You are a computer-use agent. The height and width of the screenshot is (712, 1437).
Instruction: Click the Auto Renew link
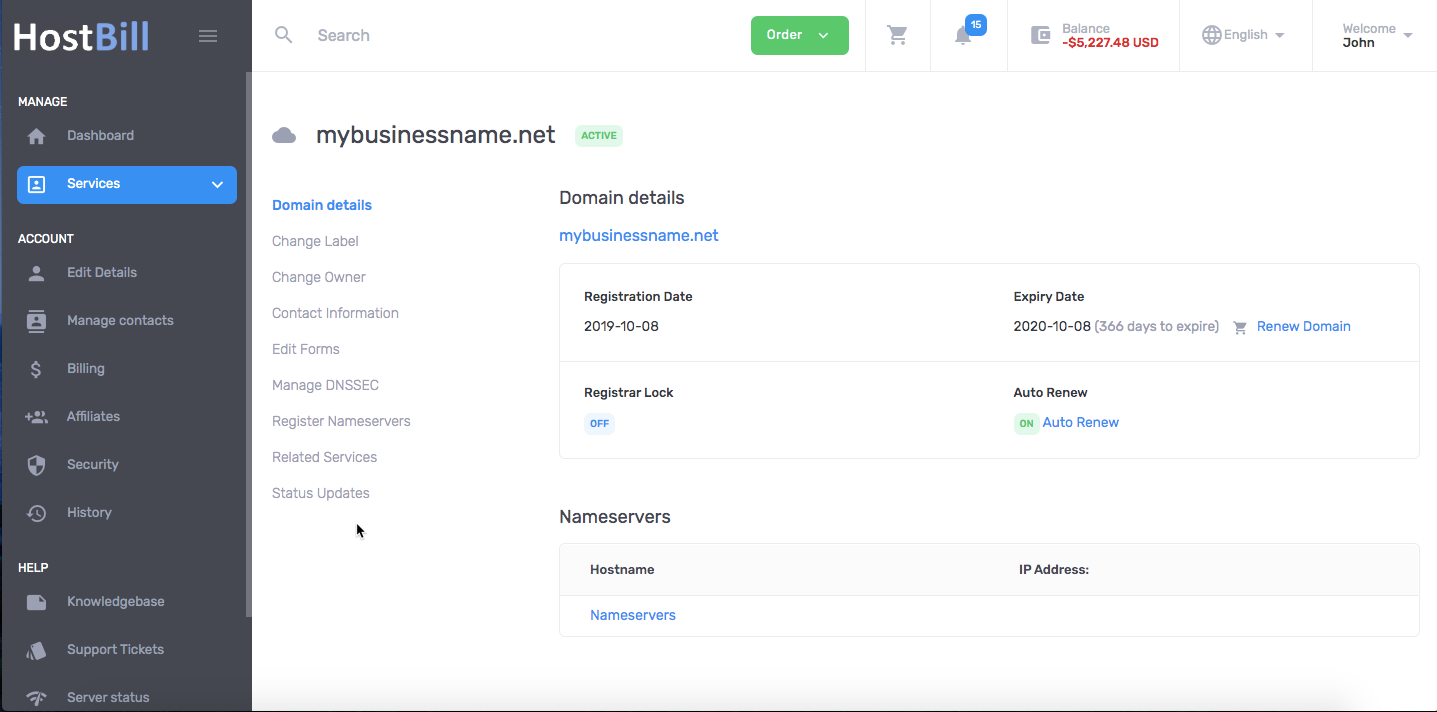coord(1081,422)
